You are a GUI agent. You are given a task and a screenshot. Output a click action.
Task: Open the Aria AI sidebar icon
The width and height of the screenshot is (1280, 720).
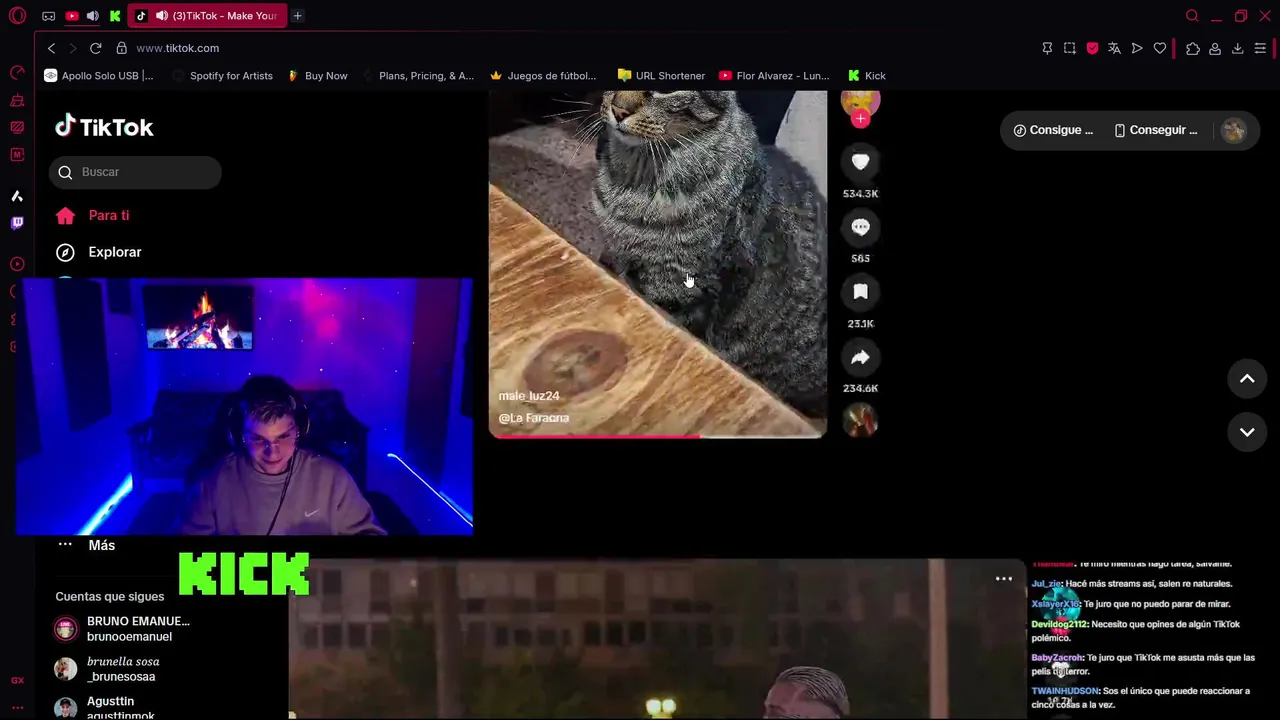17,196
